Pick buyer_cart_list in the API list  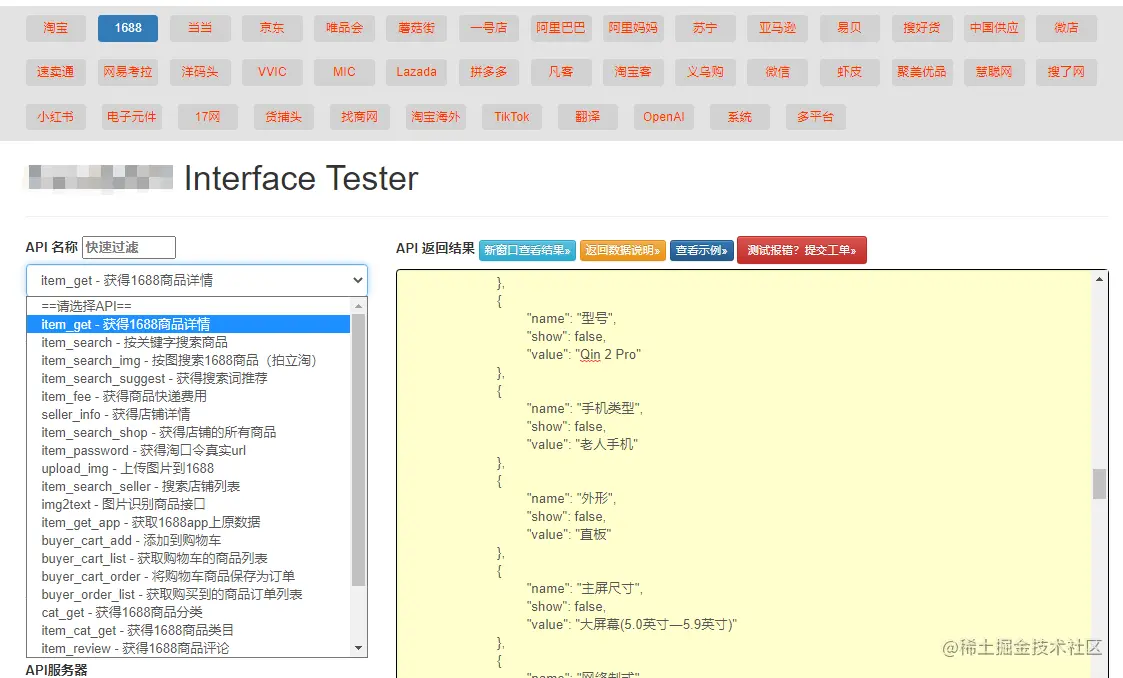188,558
